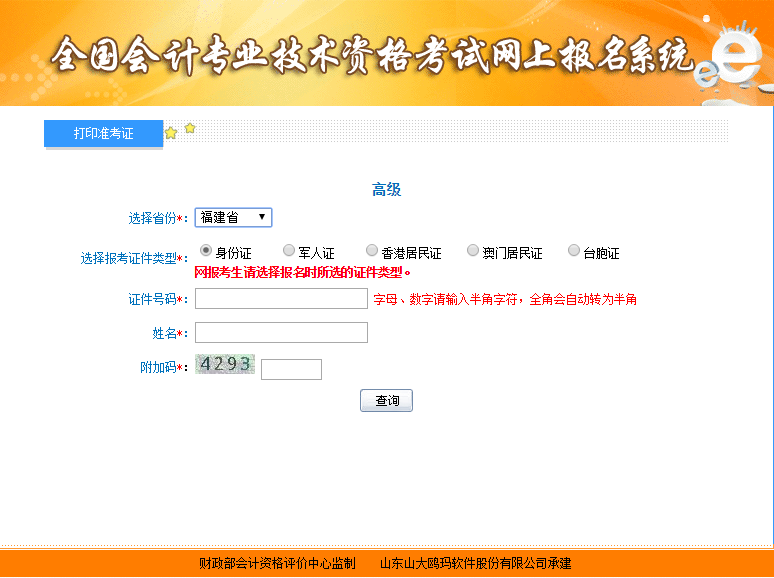Viewport: 774px width, 578px height.
Task: Click the 选择省份 field label
Action: 155,218
